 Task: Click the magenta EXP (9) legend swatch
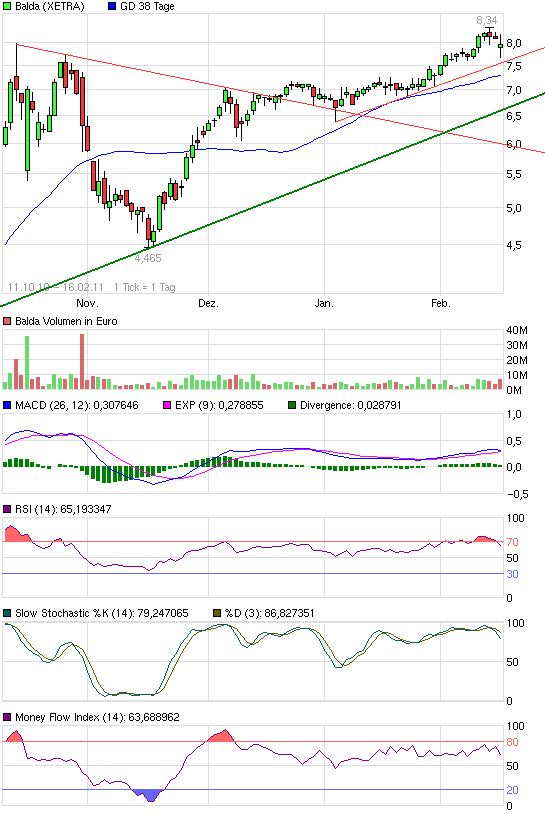pyautogui.click(x=167, y=405)
